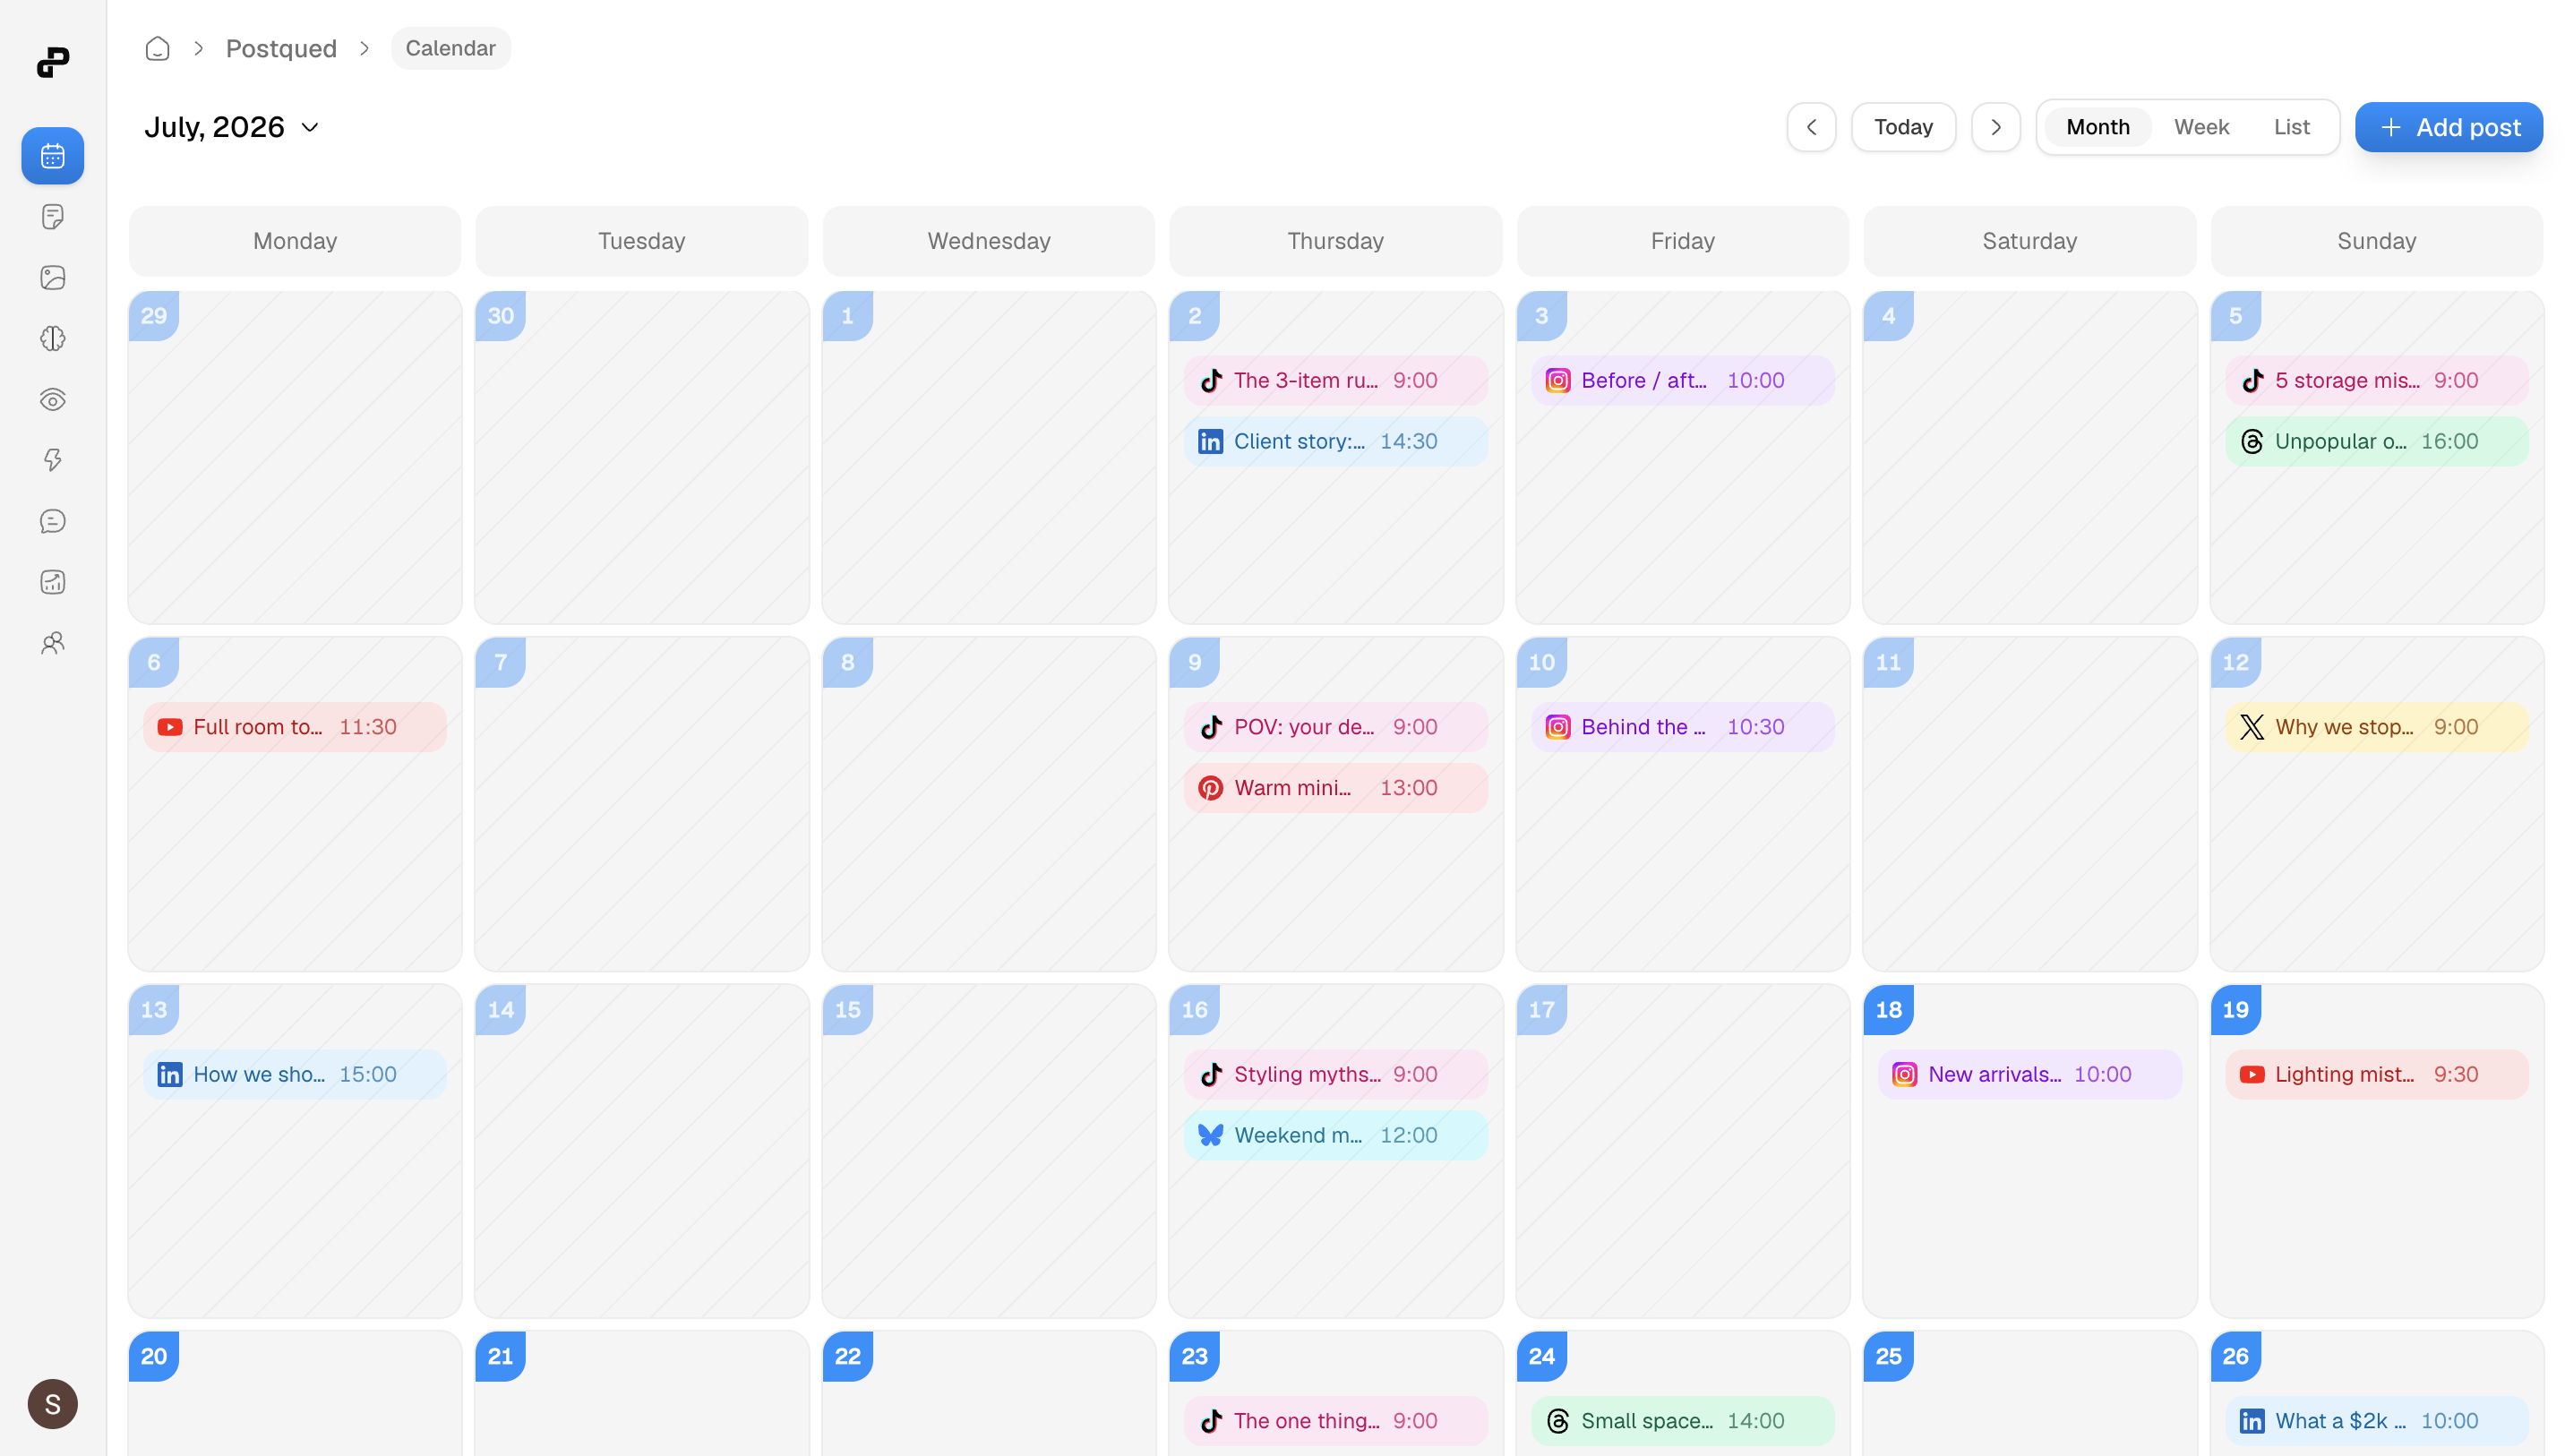This screenshot has width=2565, height=1456.
Task: Open the team members sidebar icon
Action: coord(53,643)
